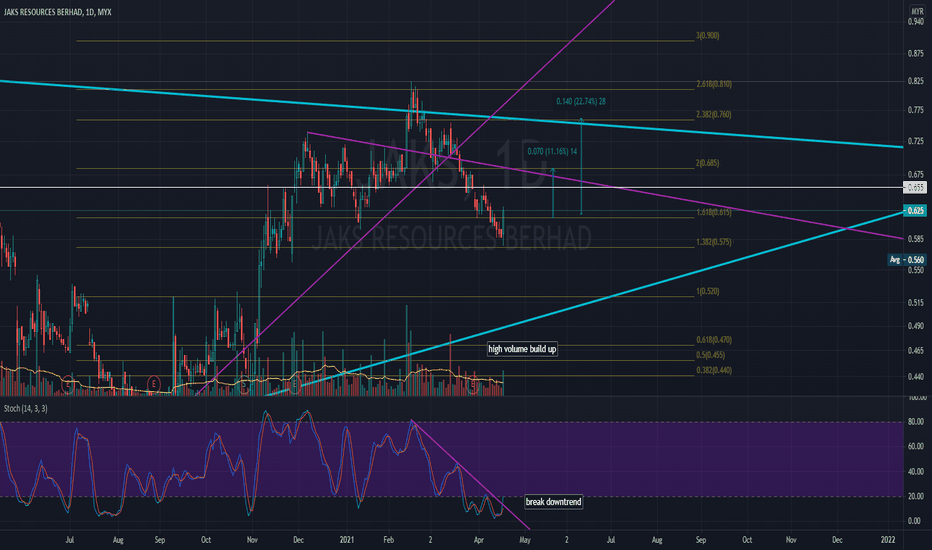This screenshot has height=550, width=932.
Task: Click the 0.725 price axis tick
Action: click(915, 142)
